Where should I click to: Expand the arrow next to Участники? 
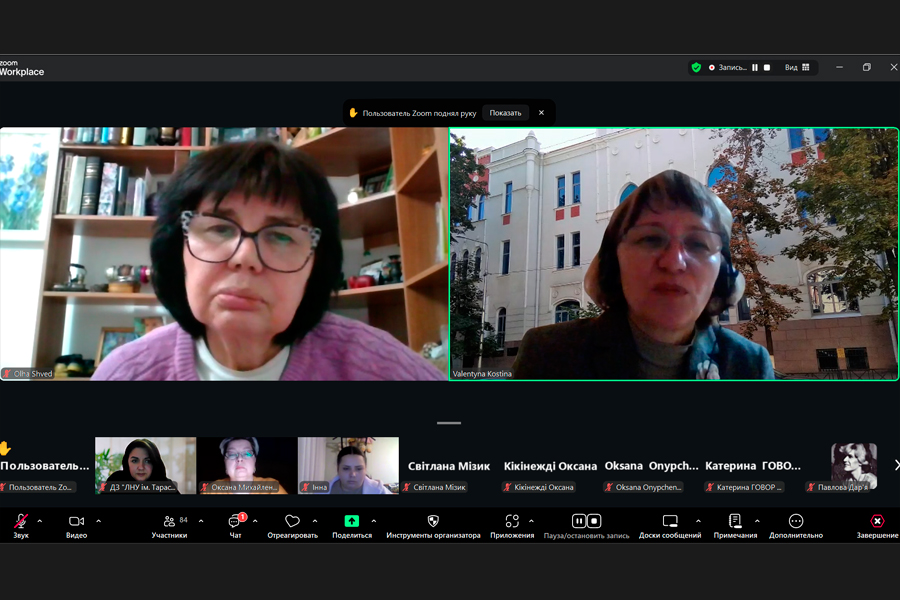click(201, 521)
